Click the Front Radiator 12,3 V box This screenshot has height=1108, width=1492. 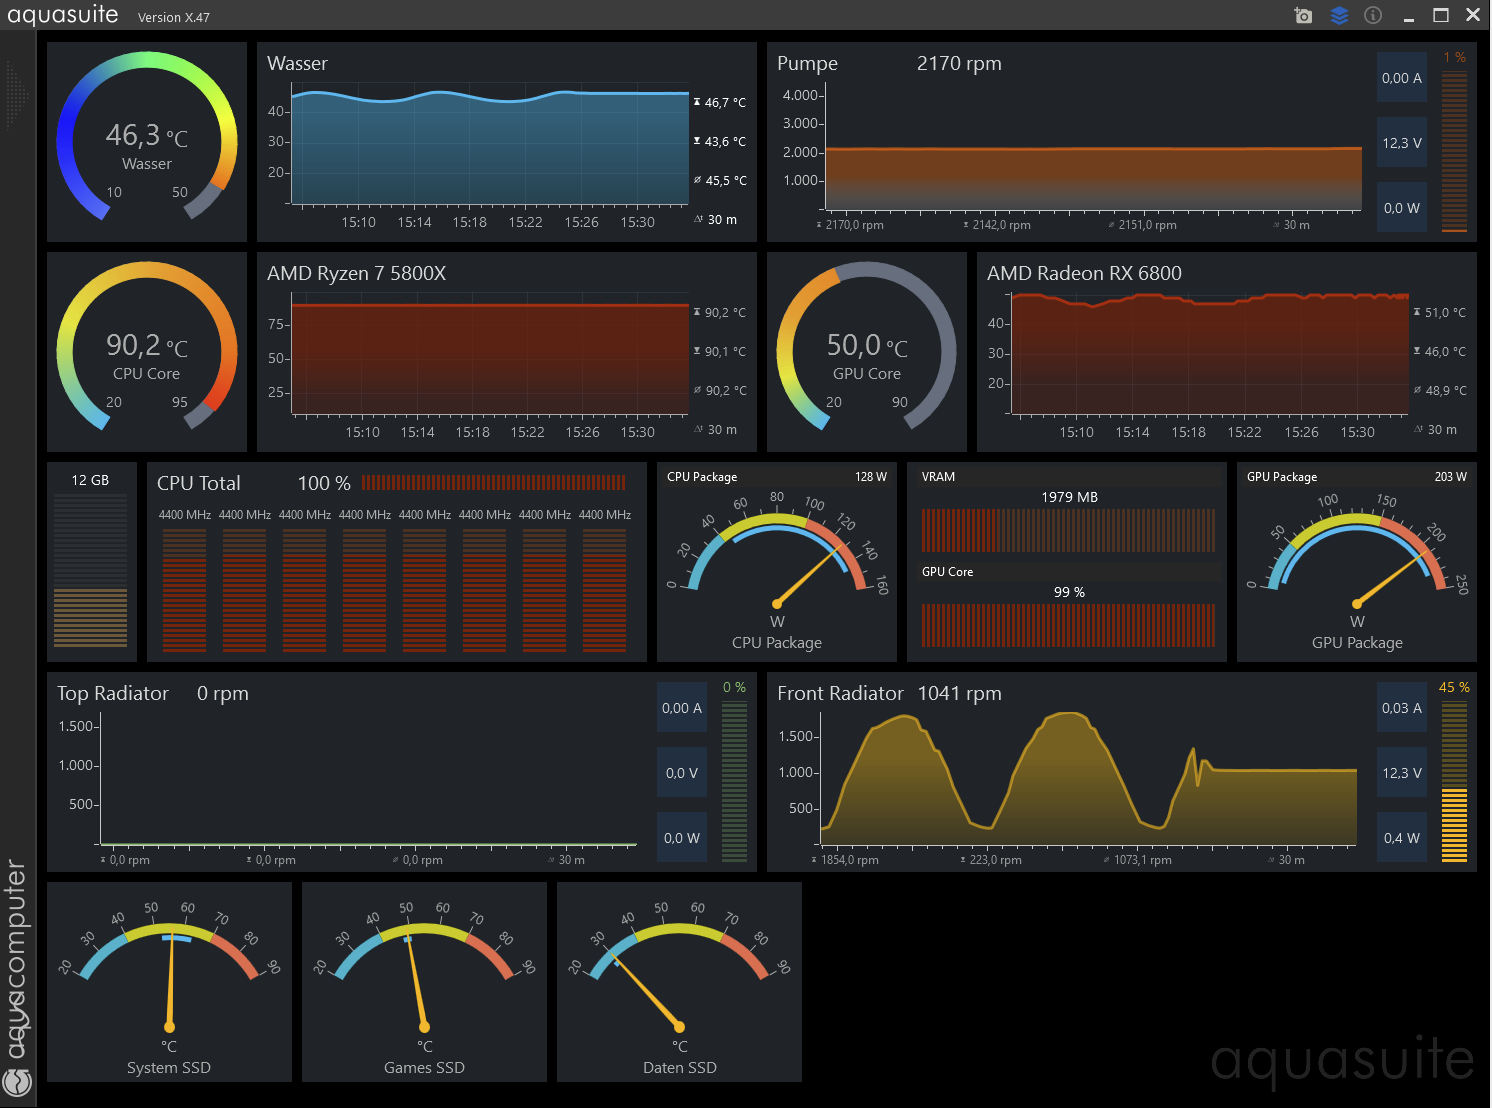click(1401, 773)
